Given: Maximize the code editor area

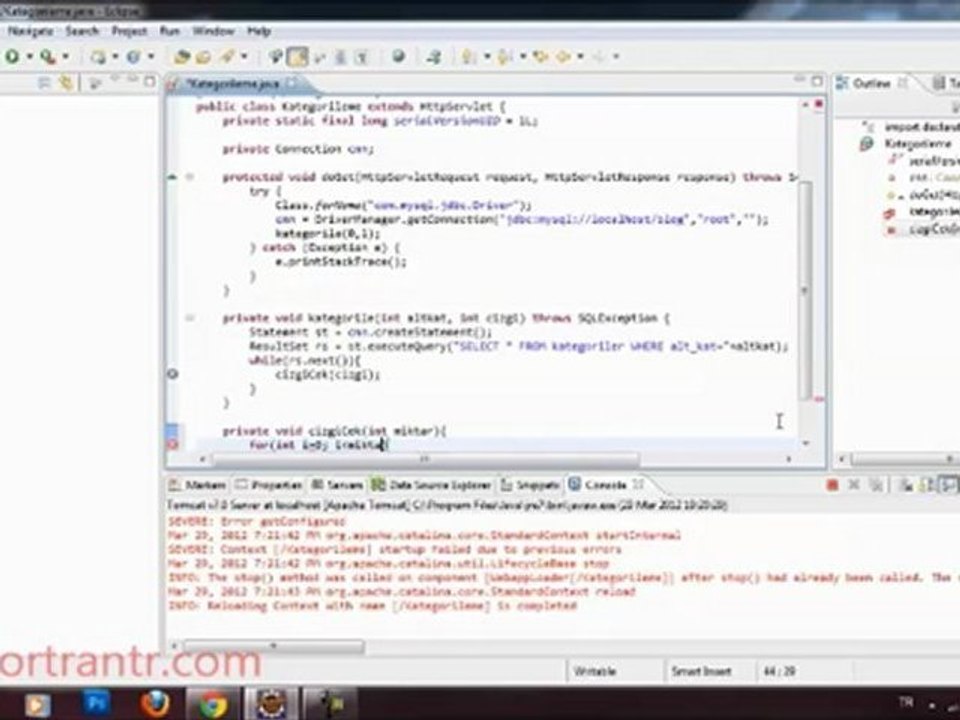Looking at the screenshot, I should point(817,81).
